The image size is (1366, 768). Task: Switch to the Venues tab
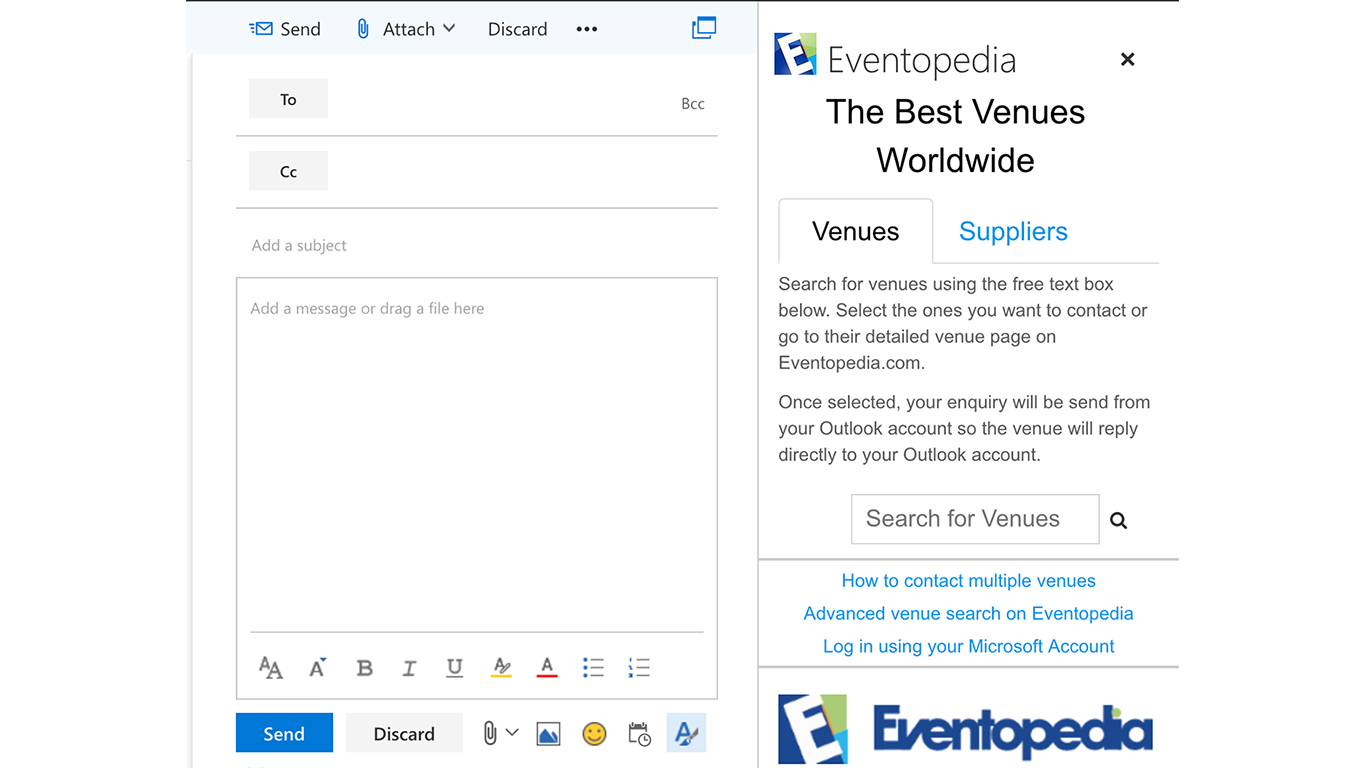coord(856,231)
